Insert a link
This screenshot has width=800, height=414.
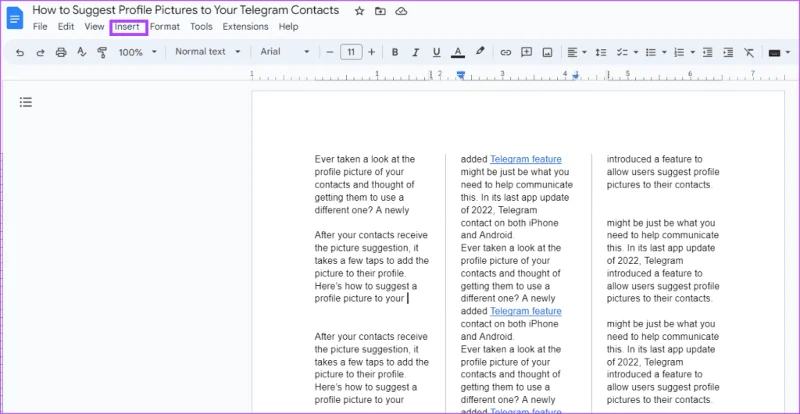point(506,52)
